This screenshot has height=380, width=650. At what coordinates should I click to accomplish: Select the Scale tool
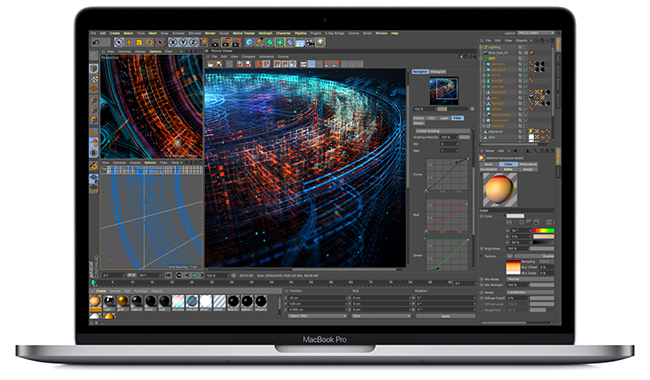(x=139, y=42)
